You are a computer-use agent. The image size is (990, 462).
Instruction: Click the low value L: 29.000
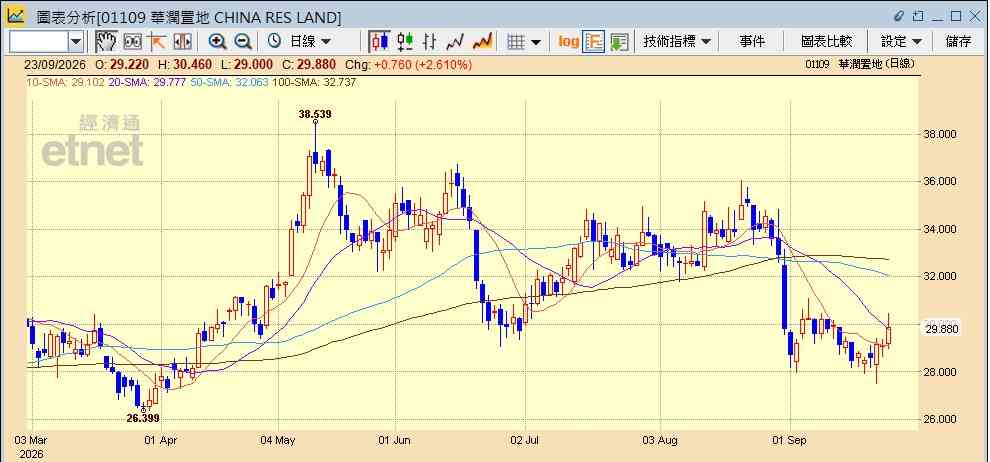coord(246,64)
